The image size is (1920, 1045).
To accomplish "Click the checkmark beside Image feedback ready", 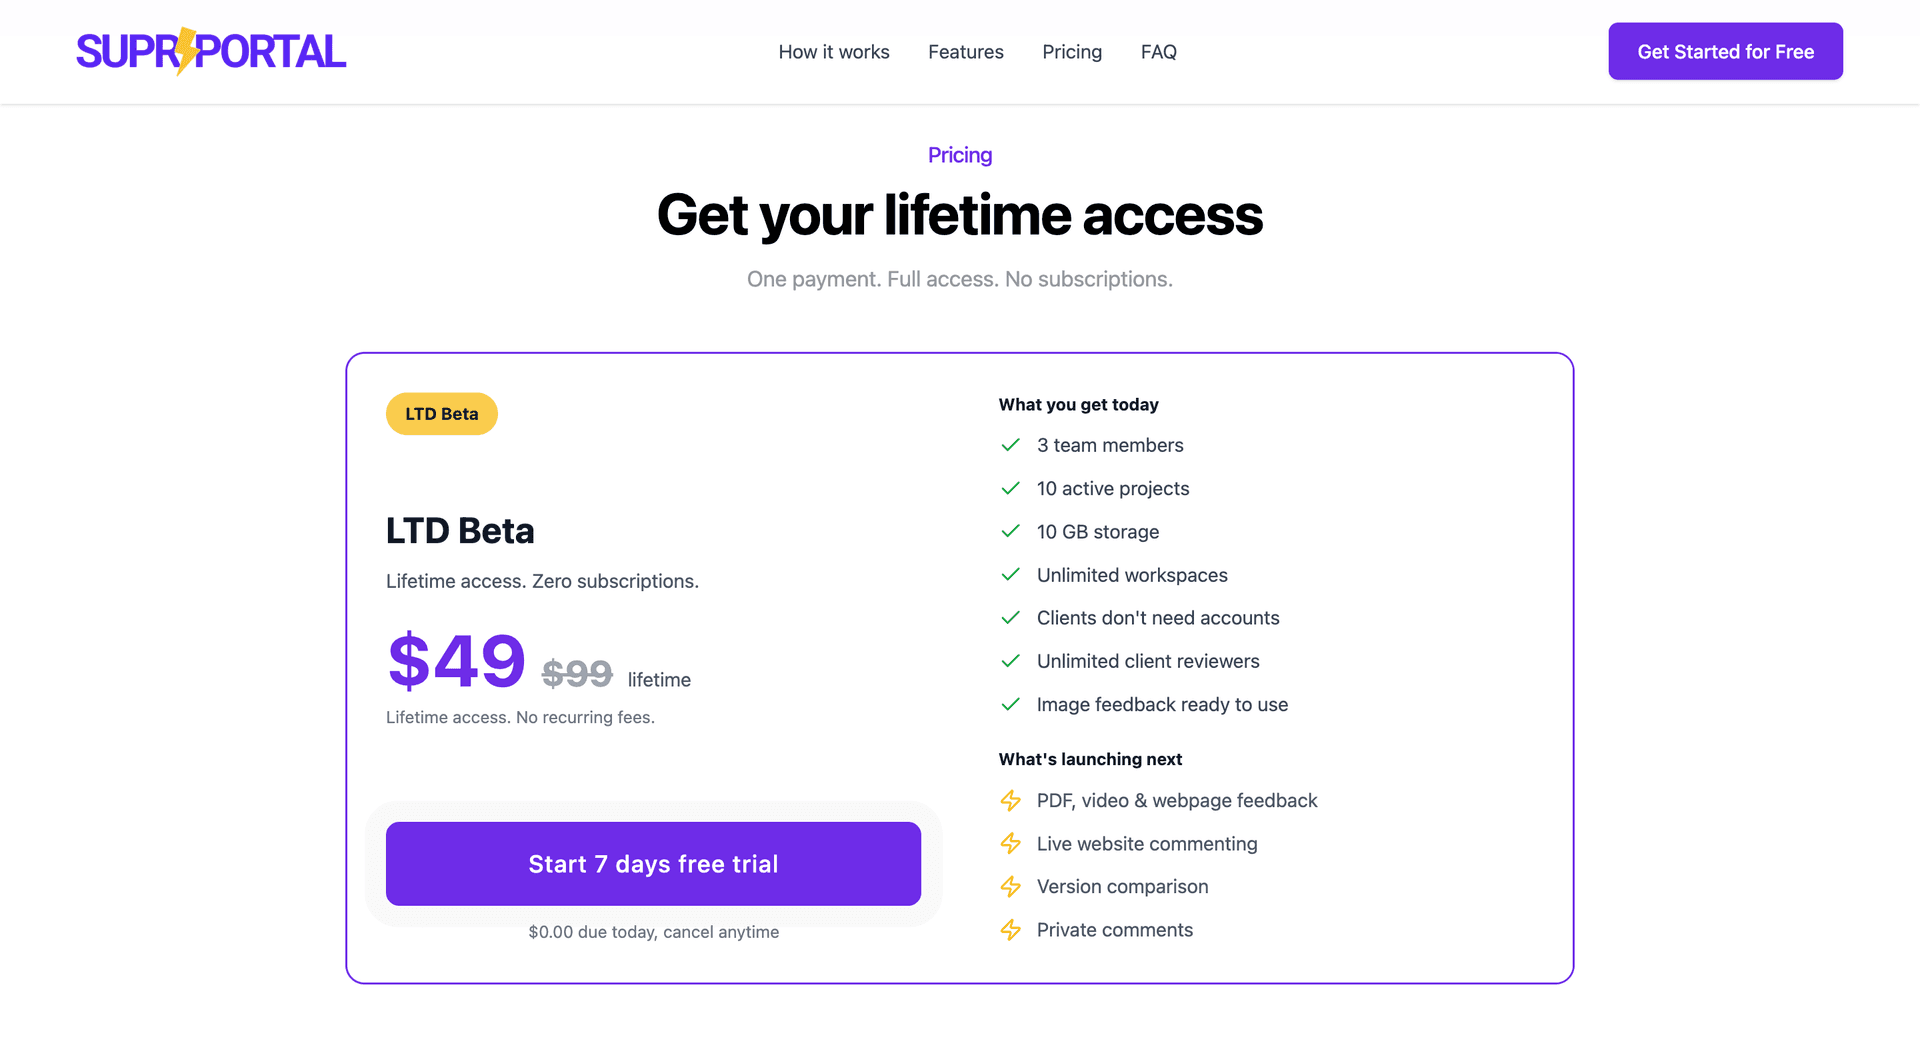I will (1010, 704).
